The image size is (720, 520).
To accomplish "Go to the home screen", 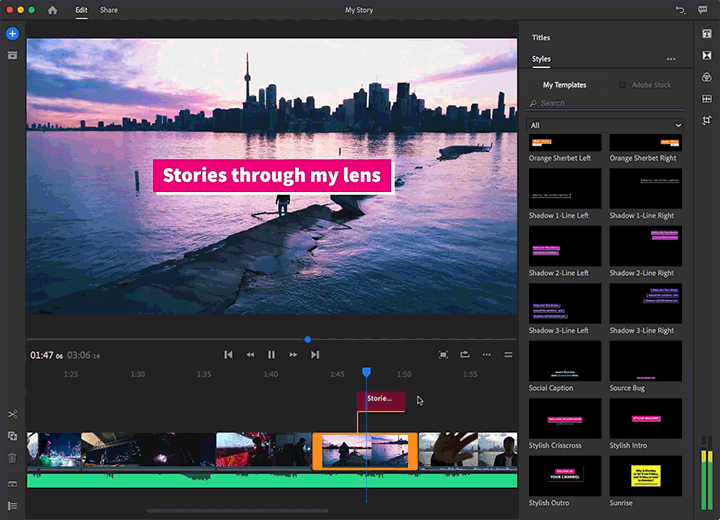I will click(52, 10).
